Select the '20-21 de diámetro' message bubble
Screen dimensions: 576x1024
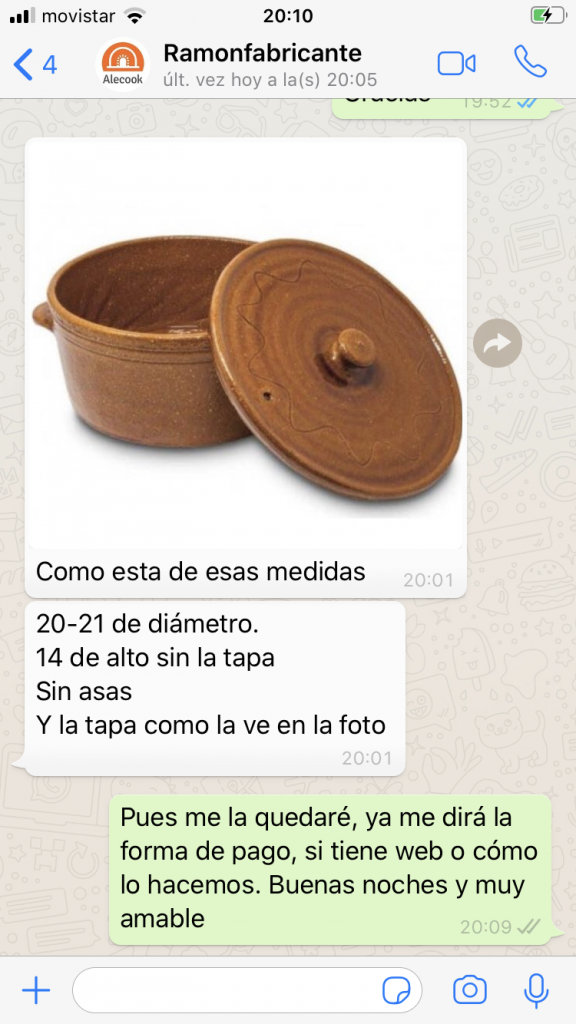[215, 688]
